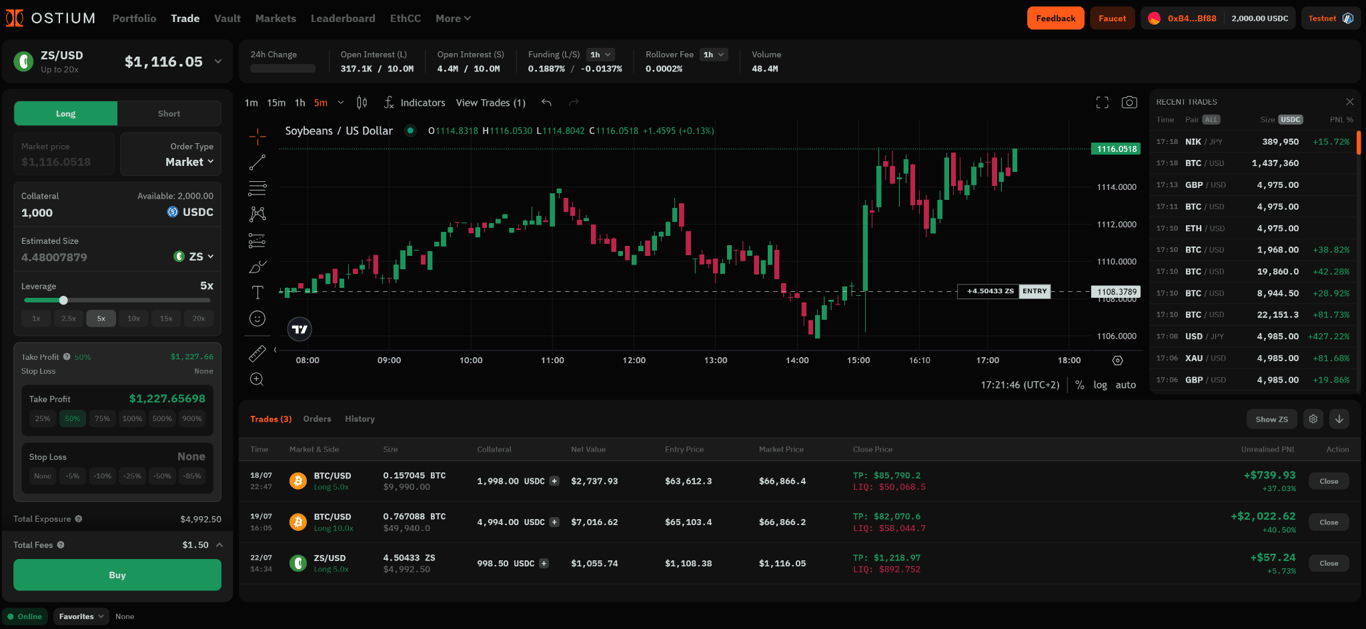Open the chart time interval dropdown arrow
Viewport: 1366px width, 629px height.
pos(341,103)
